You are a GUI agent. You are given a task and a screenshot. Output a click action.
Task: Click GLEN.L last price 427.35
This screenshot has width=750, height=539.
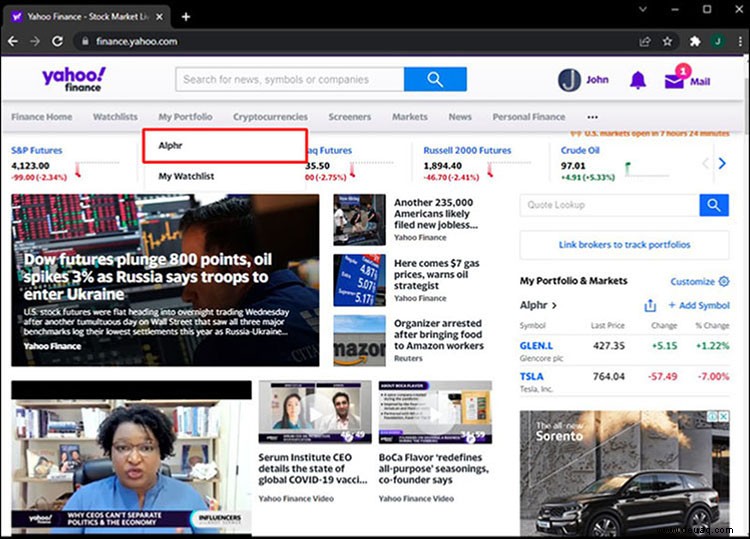point(608,345)
